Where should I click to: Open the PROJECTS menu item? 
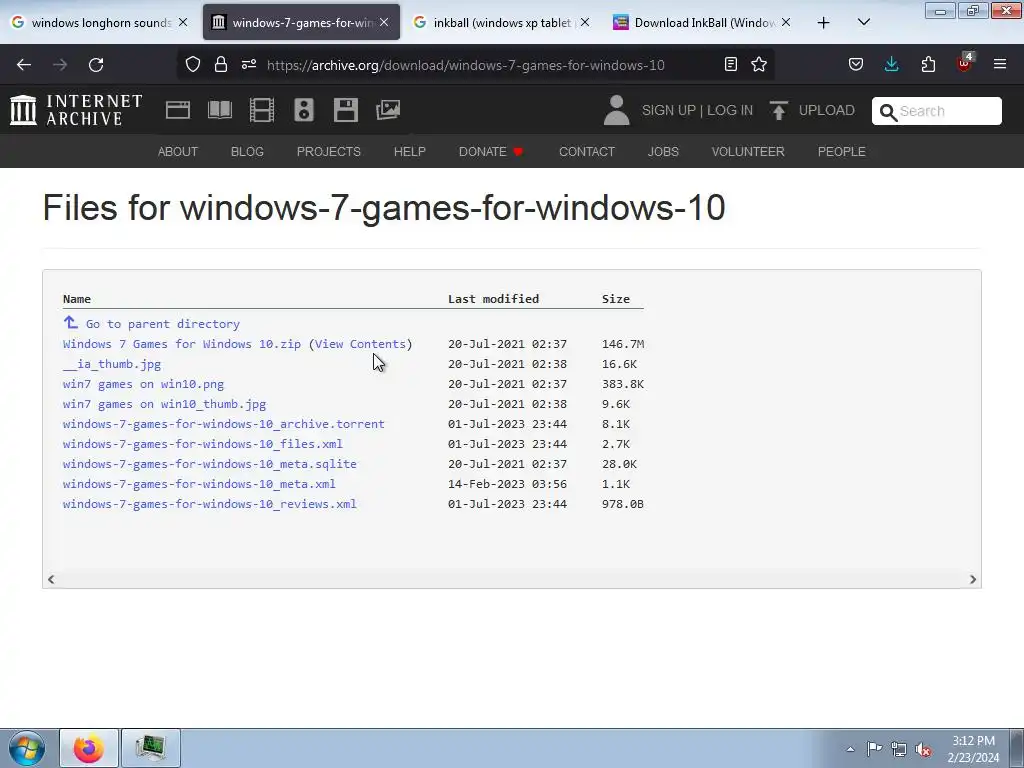328,152
